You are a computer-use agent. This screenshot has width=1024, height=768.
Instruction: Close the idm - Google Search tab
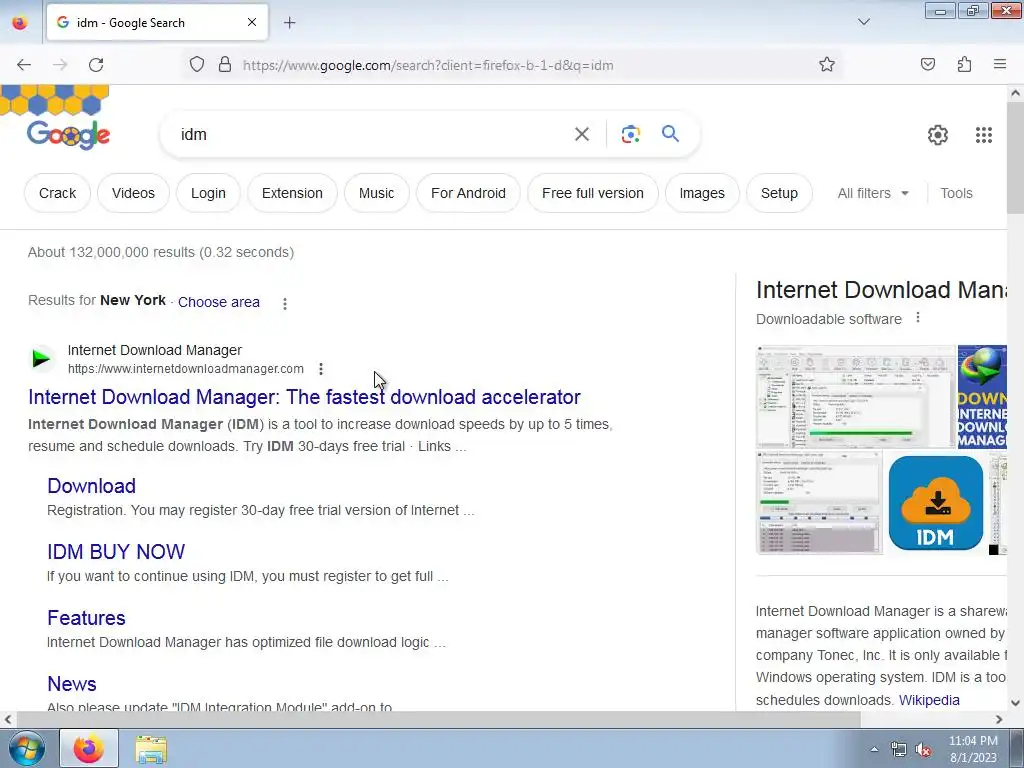(x=251, y=22)
